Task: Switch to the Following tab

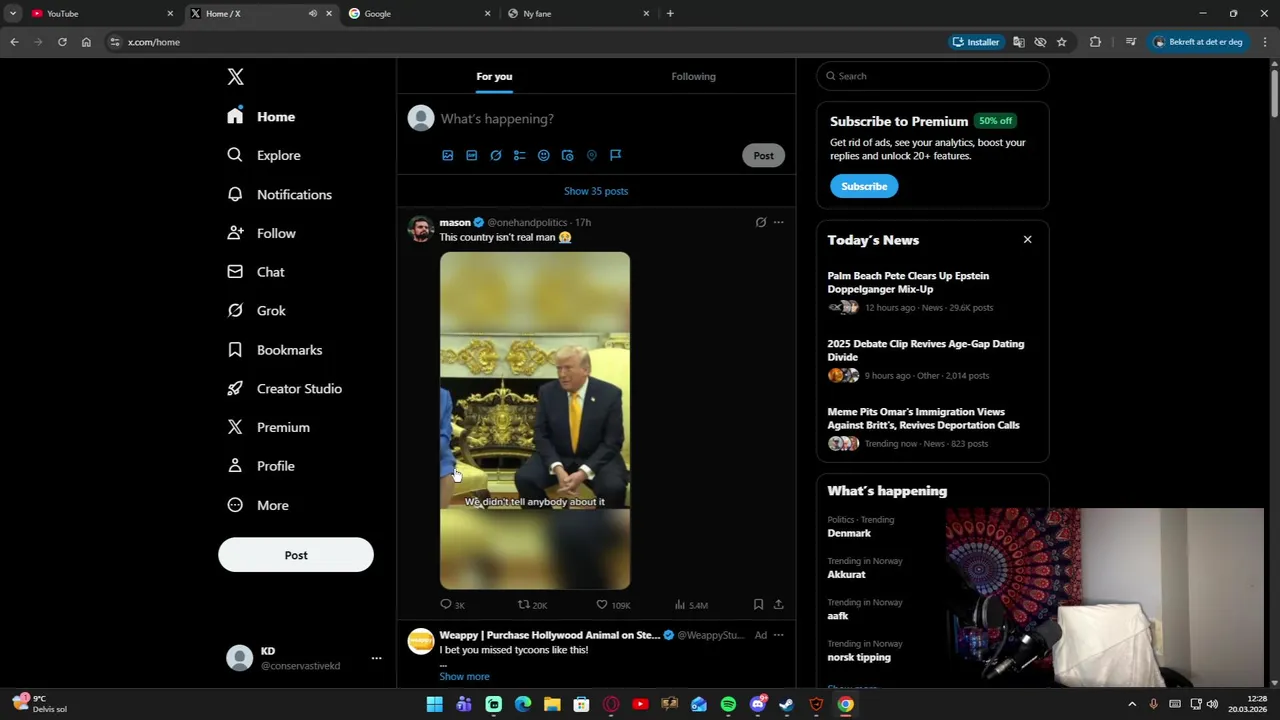Action: click(694, 76)
